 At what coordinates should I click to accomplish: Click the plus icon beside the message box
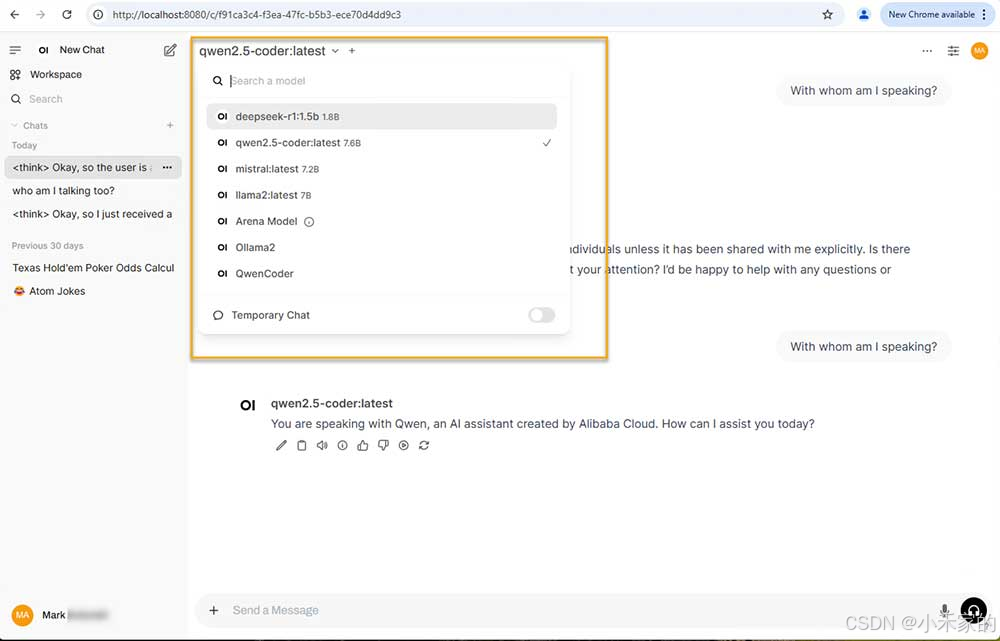pyautogui.click(x=214, y=610)
